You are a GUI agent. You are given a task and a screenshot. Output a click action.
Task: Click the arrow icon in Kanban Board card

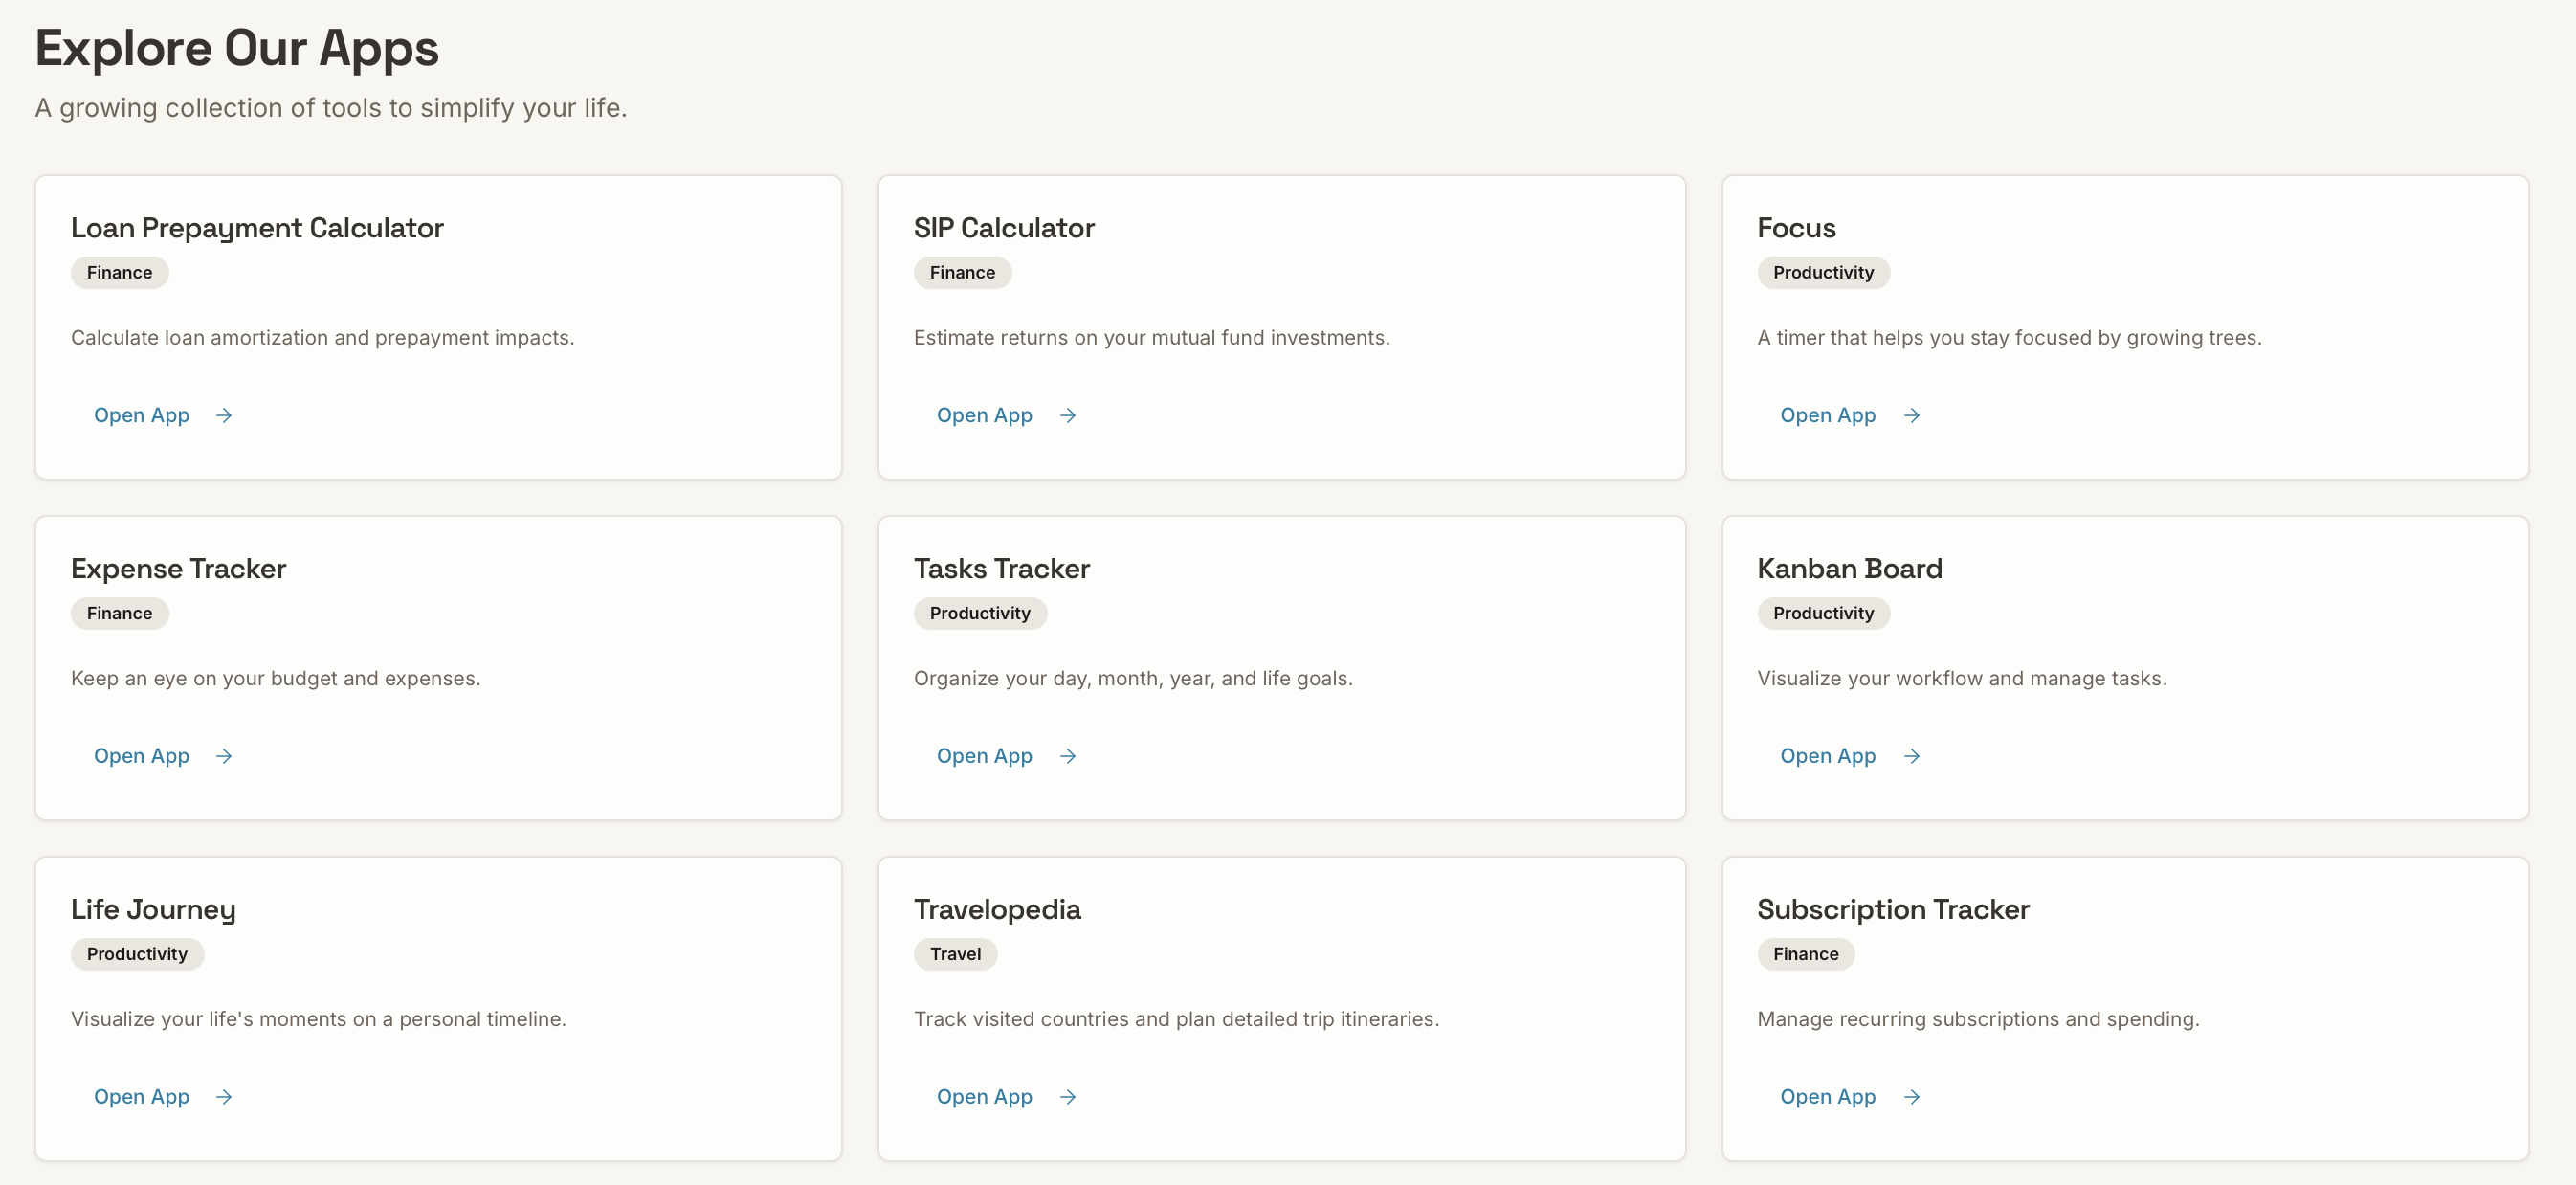1911,756
